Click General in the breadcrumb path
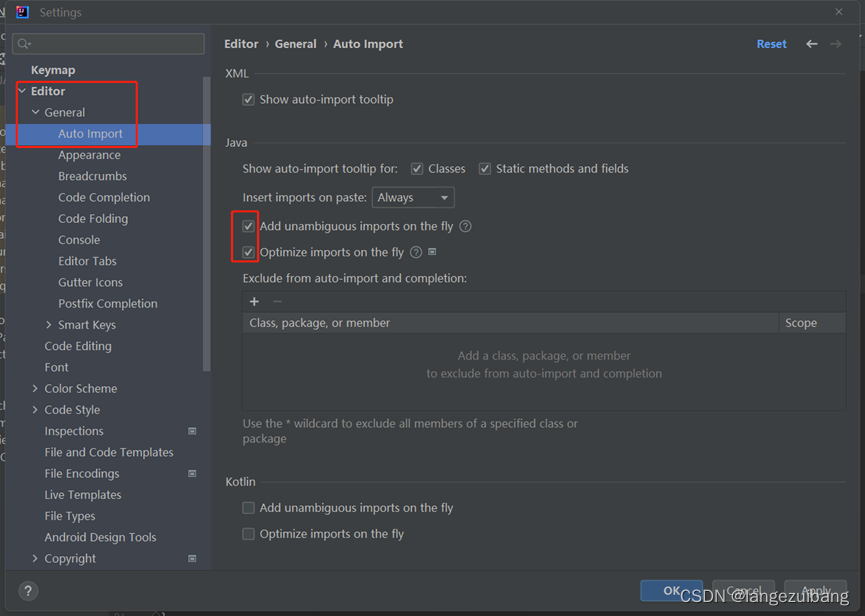Image resolution: width=865 pixels, height=616 pixels. pos(296,44)
